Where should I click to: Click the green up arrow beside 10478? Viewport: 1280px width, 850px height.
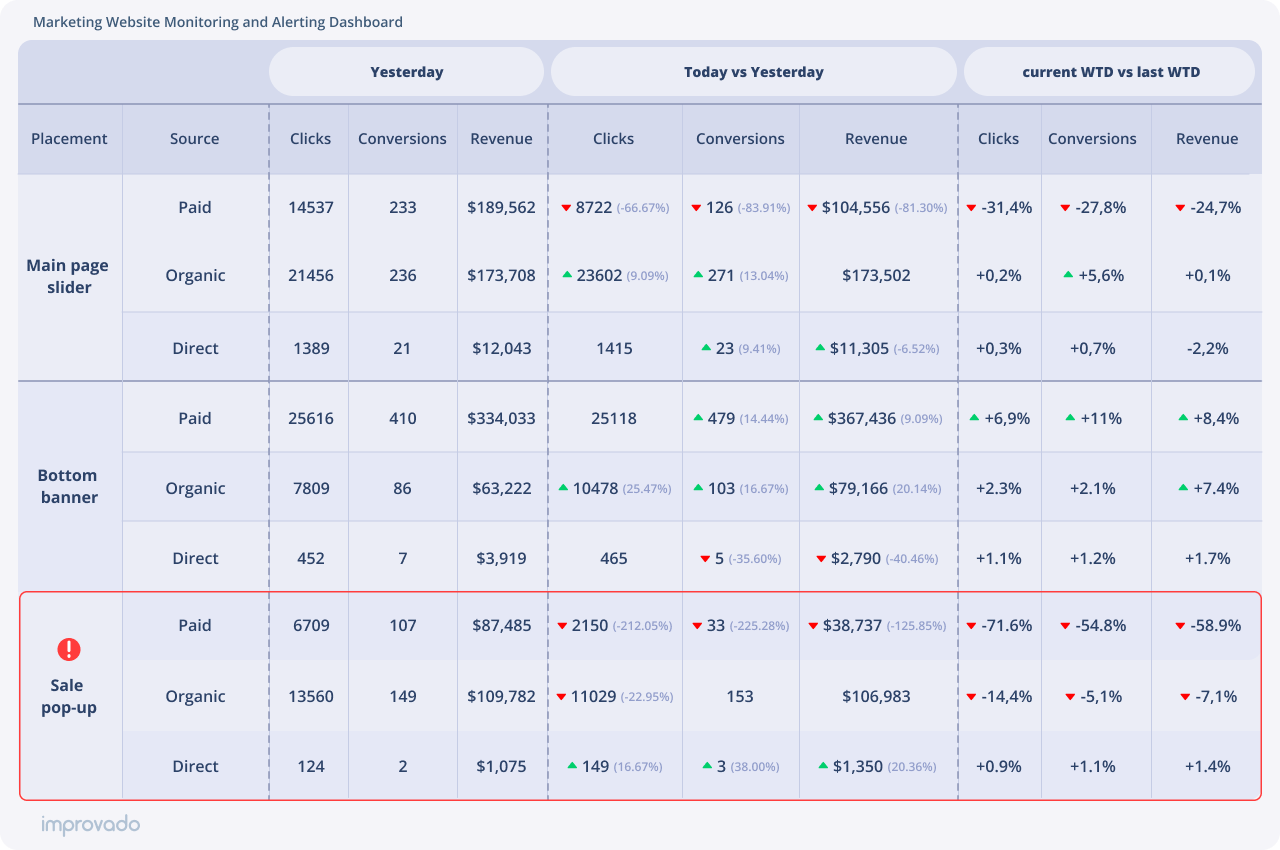pyautogui.click(x=563, y=488)
